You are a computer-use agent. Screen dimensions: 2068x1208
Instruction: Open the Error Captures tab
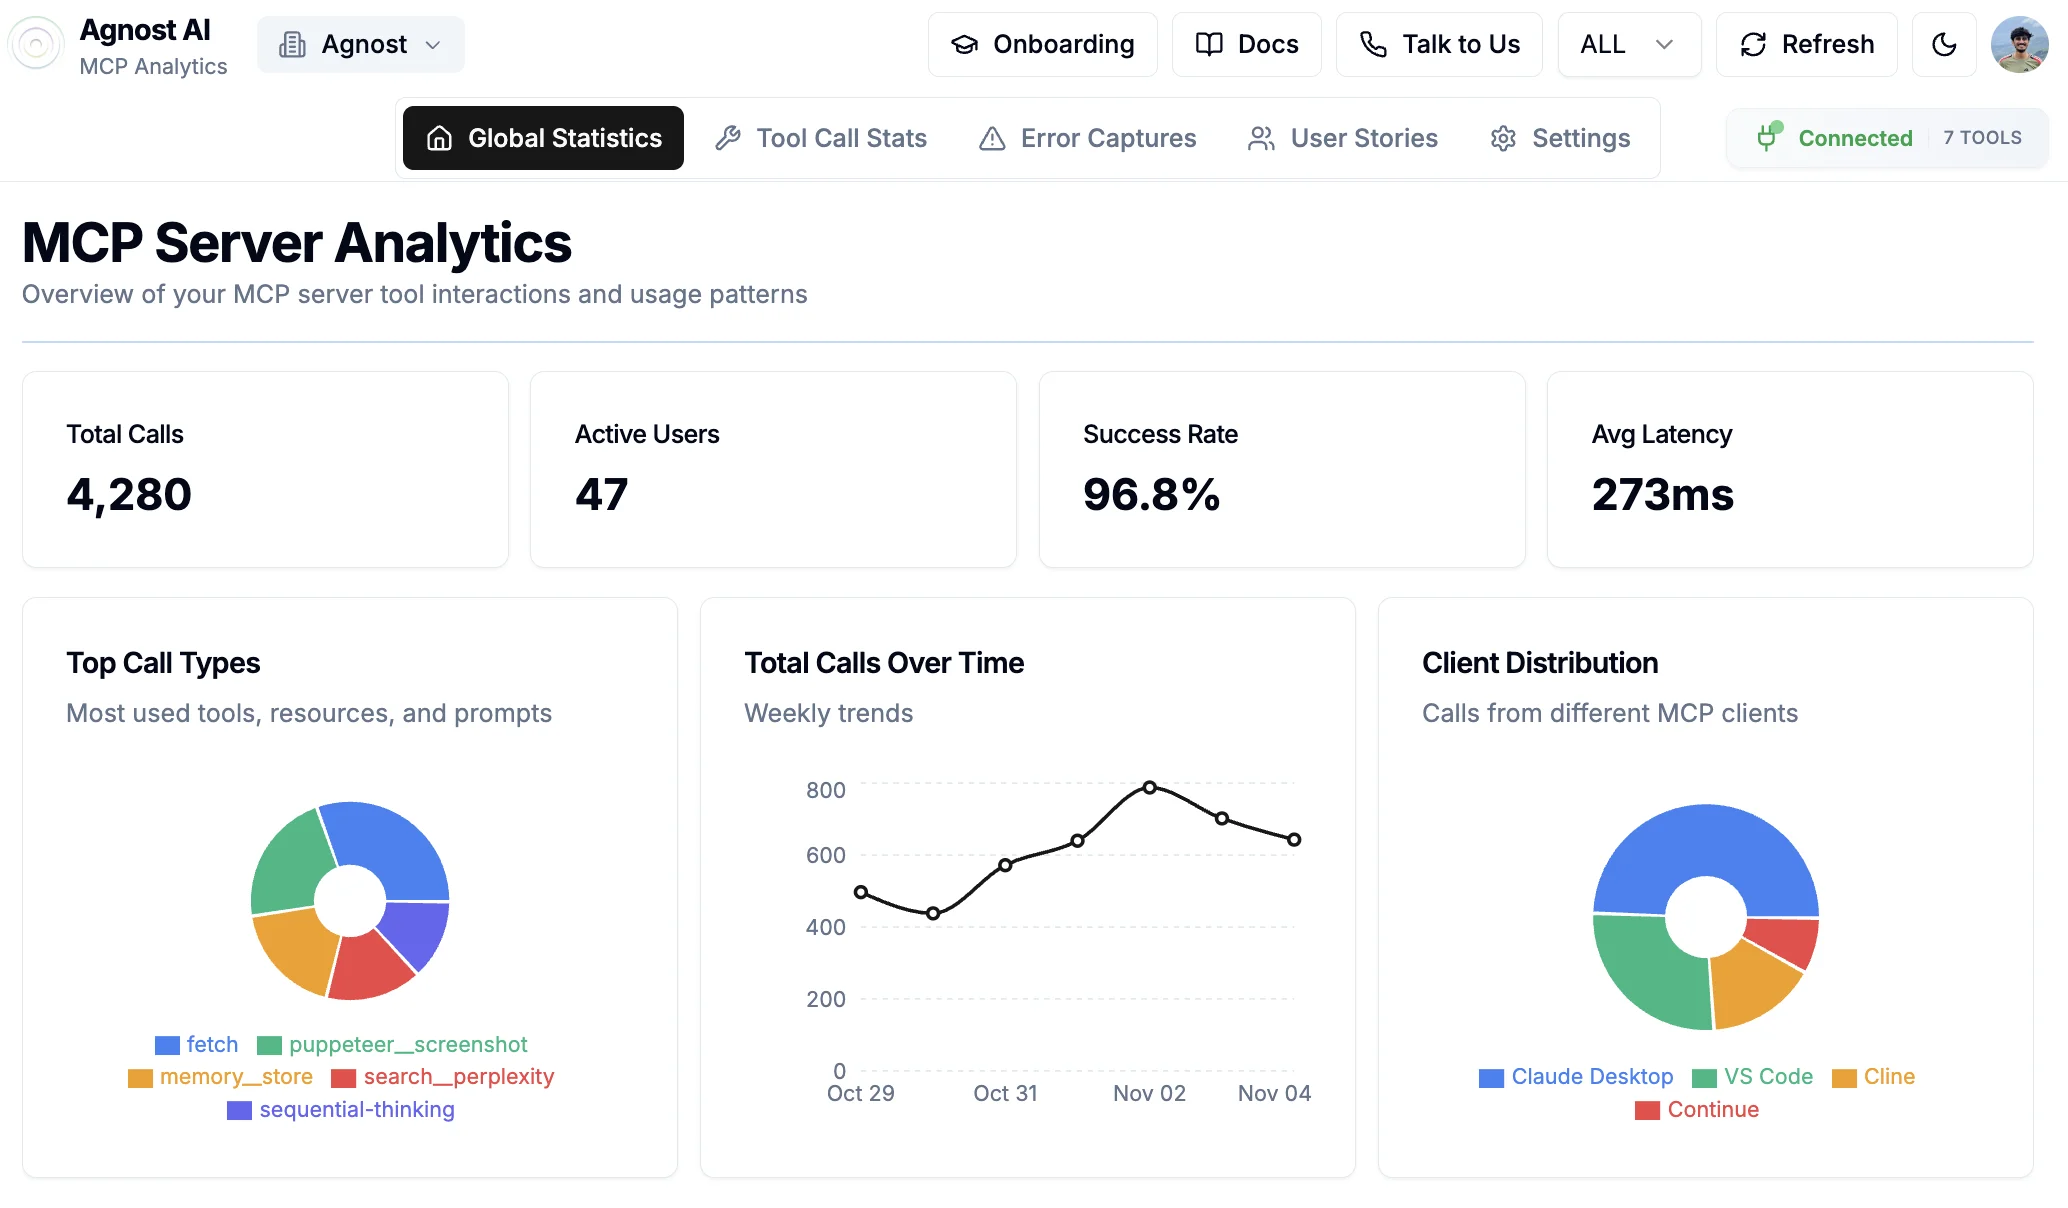1088,138
